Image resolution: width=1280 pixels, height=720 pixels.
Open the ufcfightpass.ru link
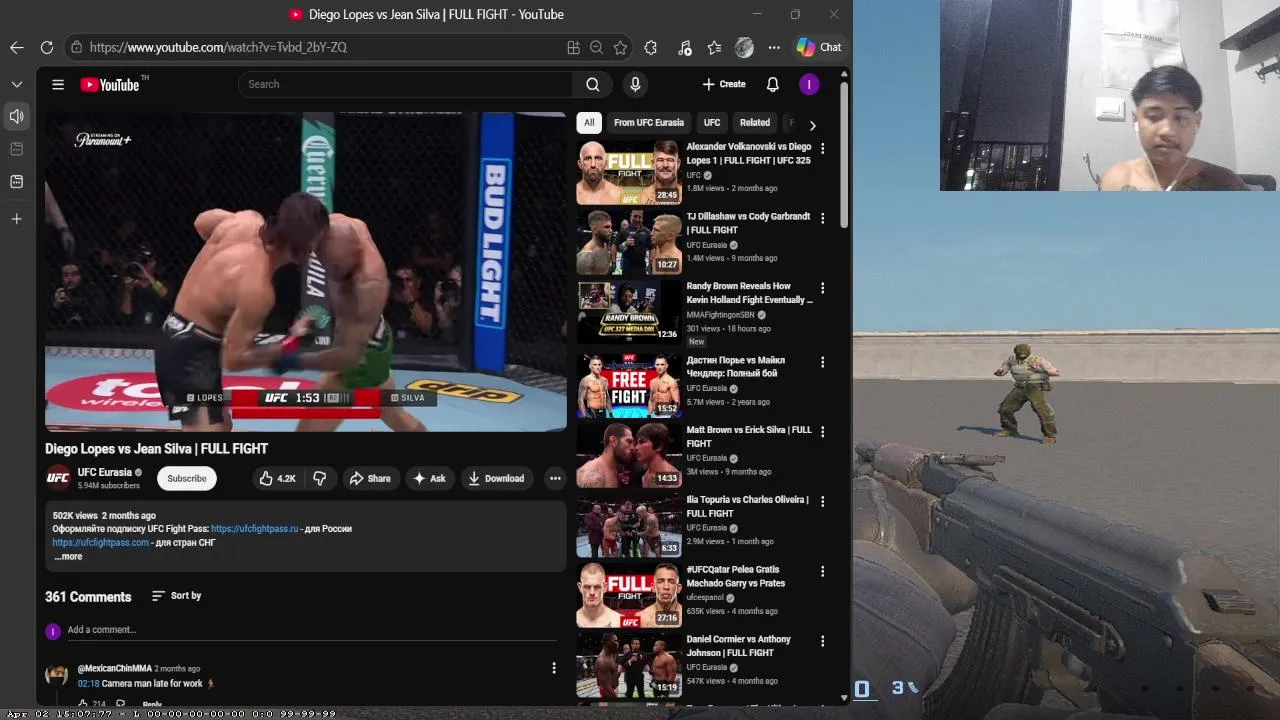click(x=255, y=529)
